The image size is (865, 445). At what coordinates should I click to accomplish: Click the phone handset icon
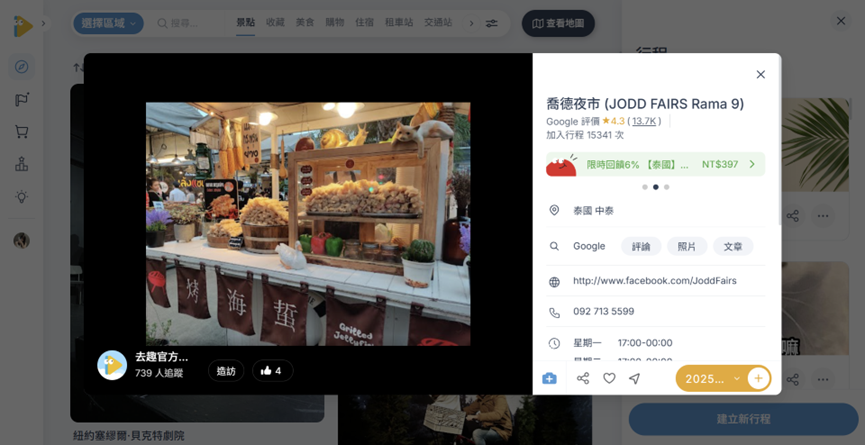[x=554, y=313]
